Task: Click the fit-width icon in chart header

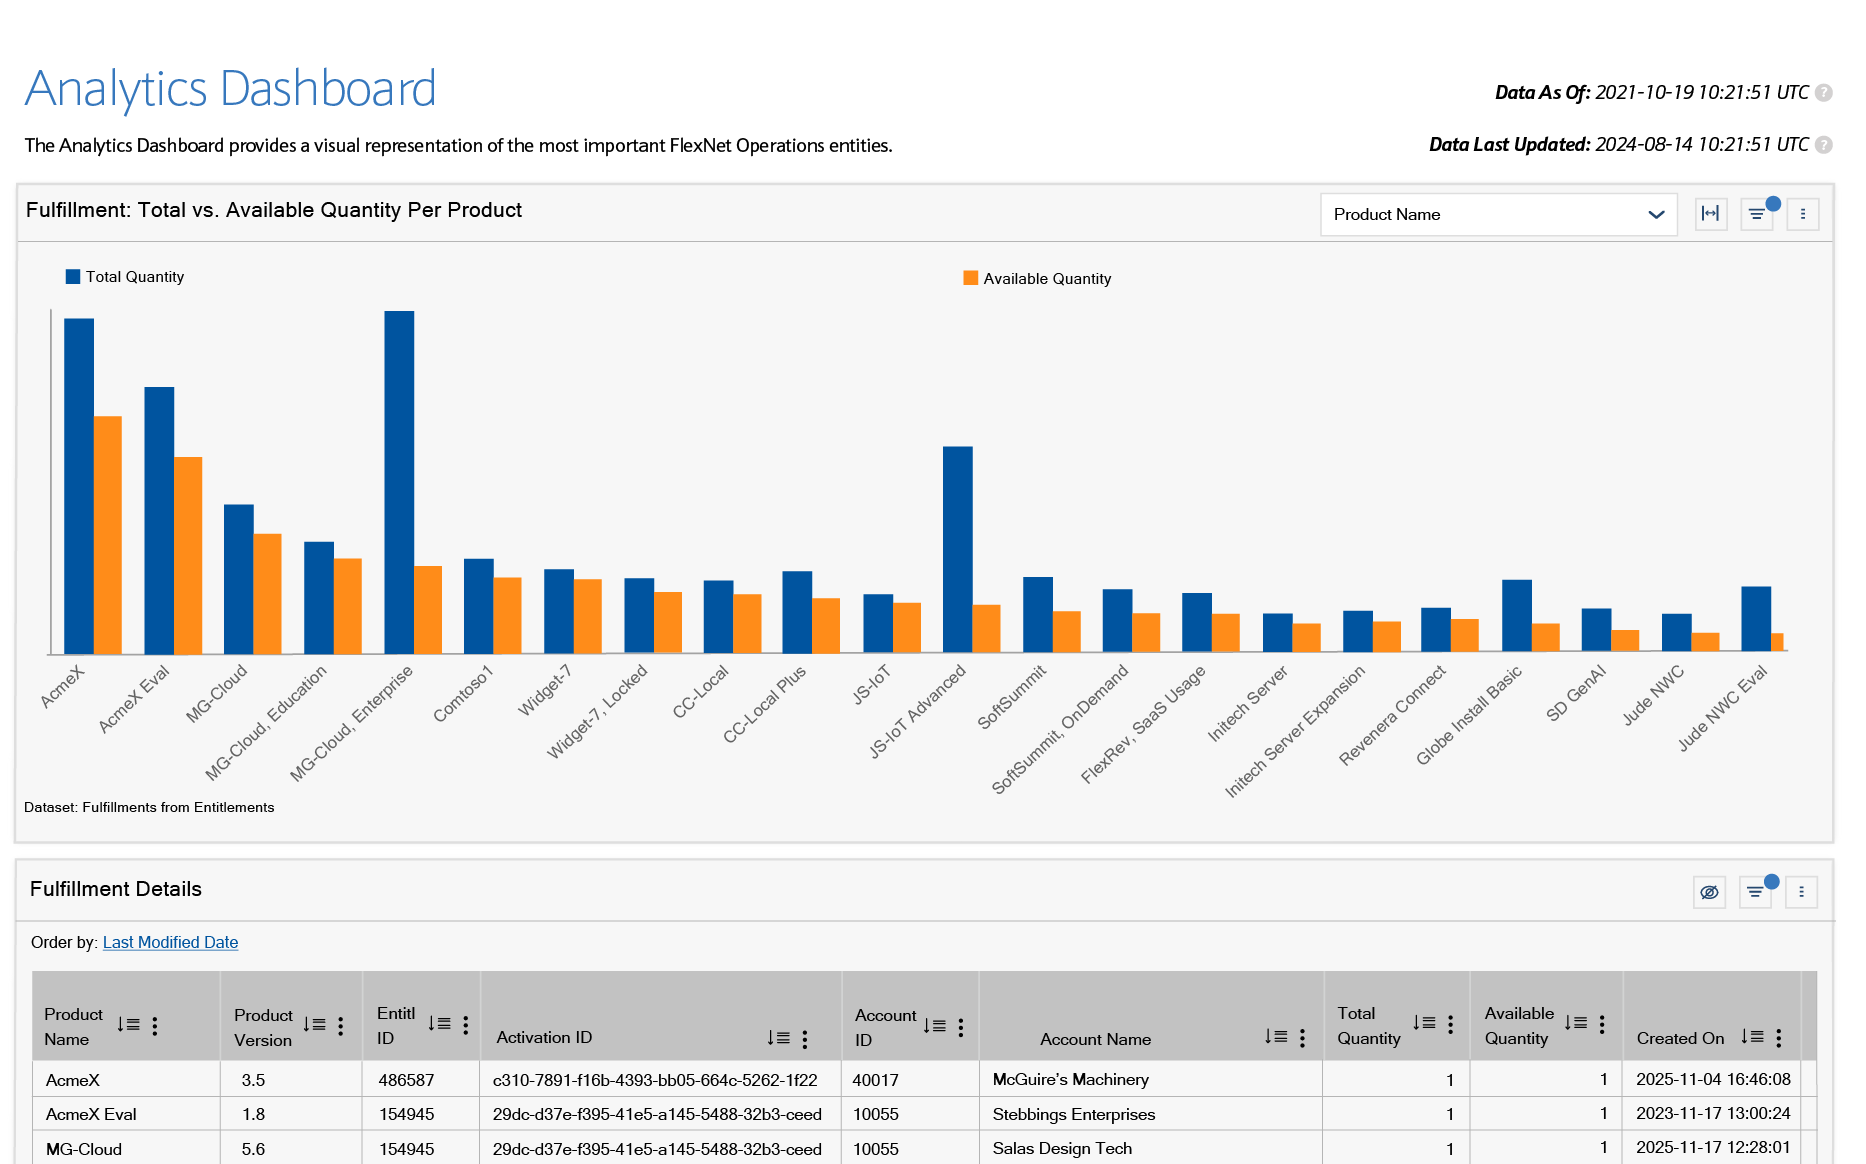Action: tap(1711, 214)
